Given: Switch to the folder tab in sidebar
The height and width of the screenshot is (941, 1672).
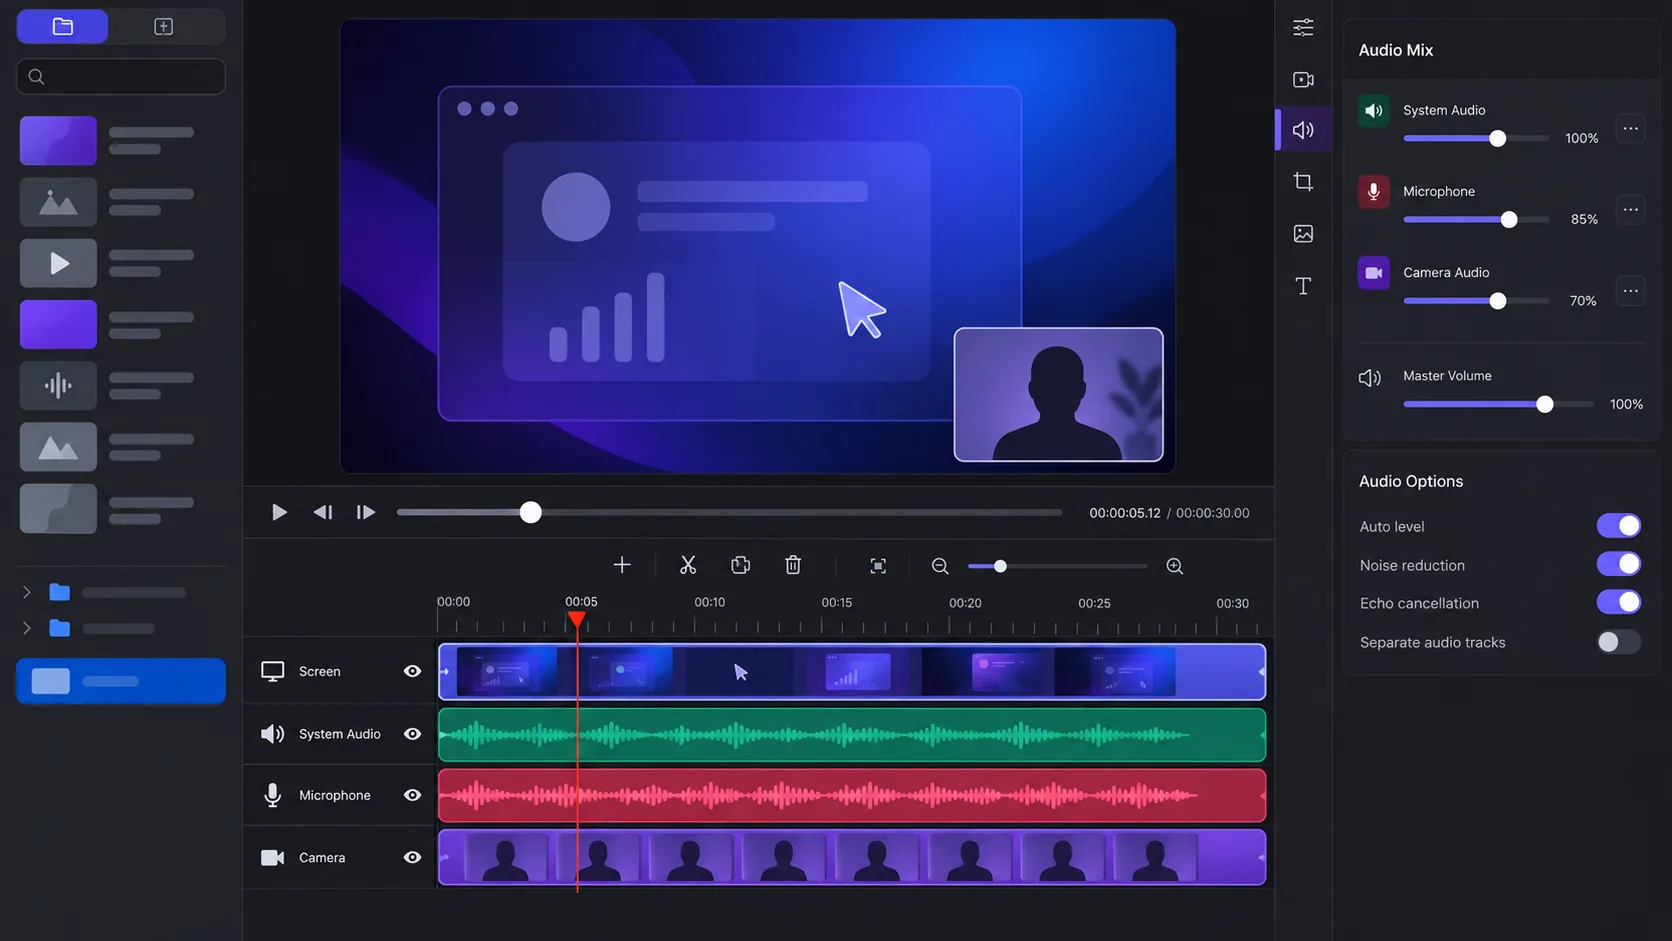Looking at the screenshot, I should click(63, 27).
